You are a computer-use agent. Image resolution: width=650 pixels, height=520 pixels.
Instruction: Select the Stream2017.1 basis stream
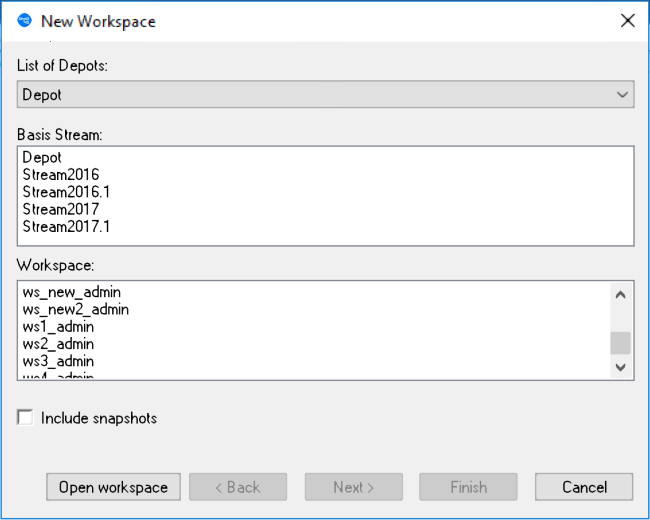tap(66, 226)
